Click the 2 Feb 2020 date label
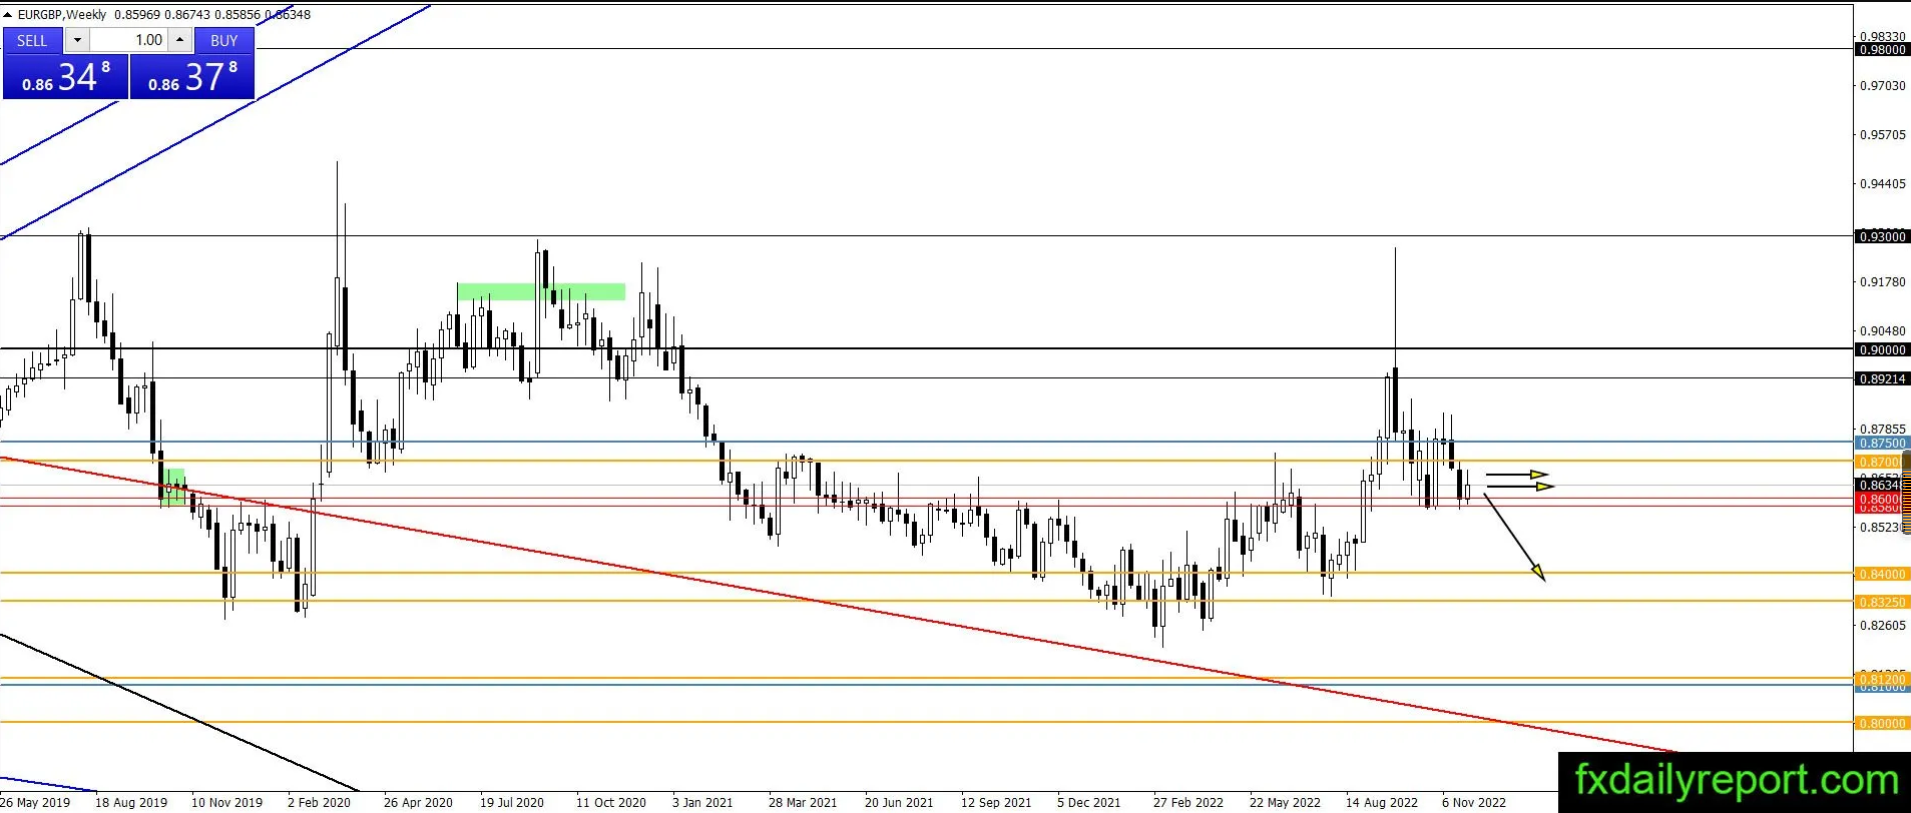 coord(319,802)
